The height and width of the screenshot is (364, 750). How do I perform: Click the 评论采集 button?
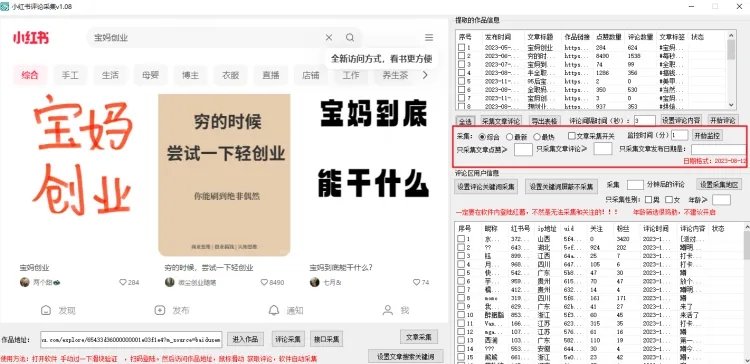pos(288,339)
